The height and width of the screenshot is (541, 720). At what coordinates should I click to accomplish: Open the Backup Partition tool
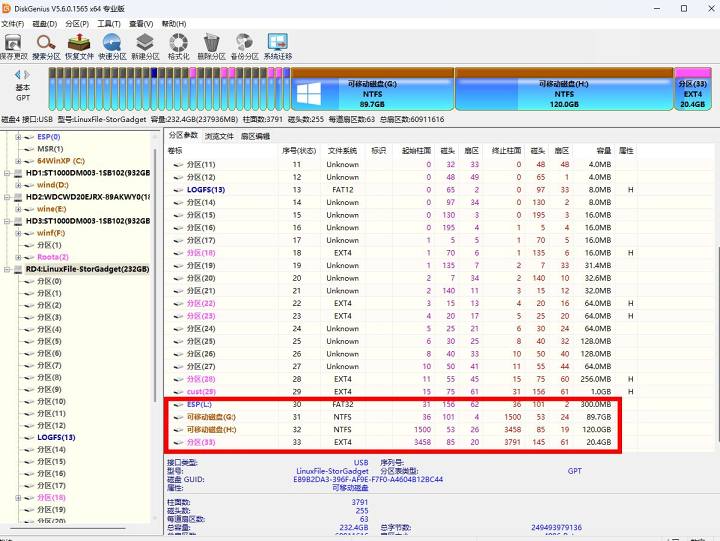(244, 47)
